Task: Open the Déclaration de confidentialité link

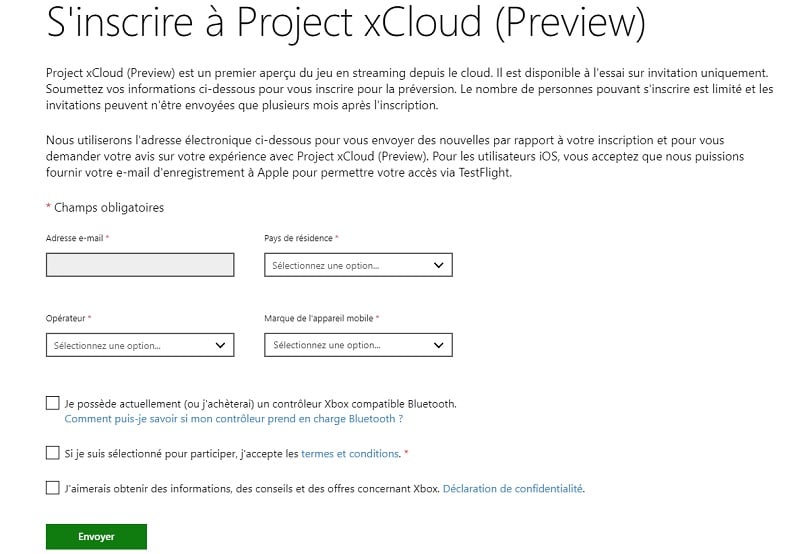Action: pos(513,489)
